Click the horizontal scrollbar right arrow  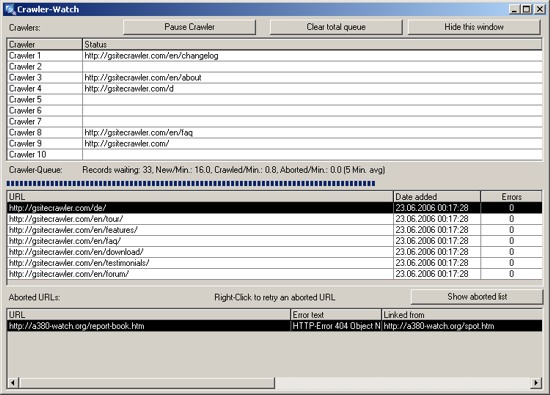click(536, 383)
